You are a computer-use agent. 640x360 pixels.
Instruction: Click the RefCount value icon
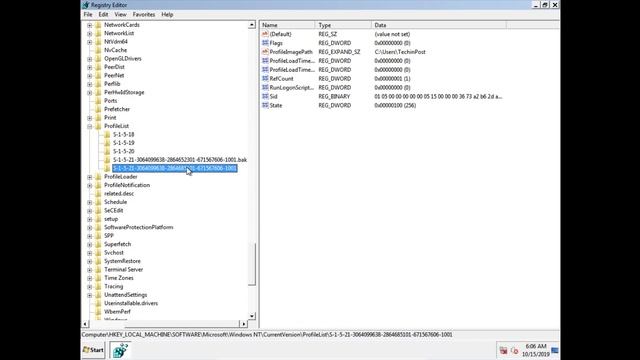pos(265,78)
